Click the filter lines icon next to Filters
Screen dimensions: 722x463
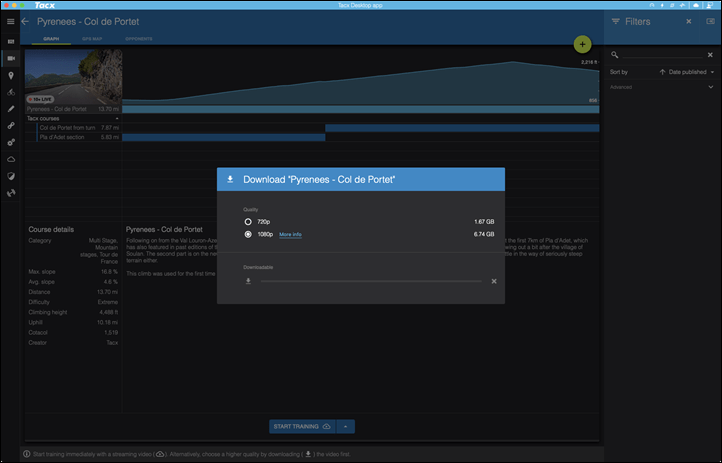tap(616, 22)
